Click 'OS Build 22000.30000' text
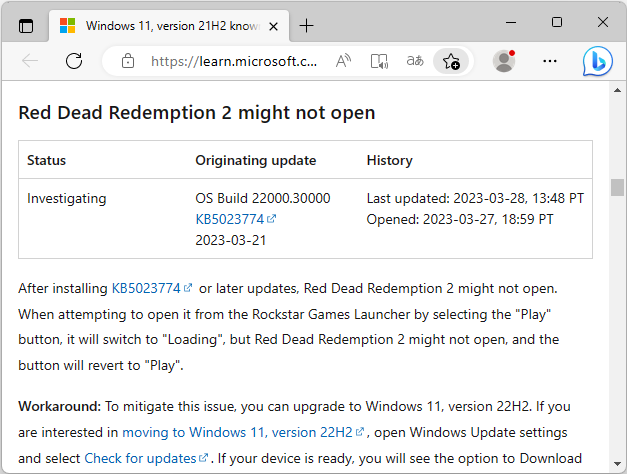 pyautogui.click(x=263, y=198)
